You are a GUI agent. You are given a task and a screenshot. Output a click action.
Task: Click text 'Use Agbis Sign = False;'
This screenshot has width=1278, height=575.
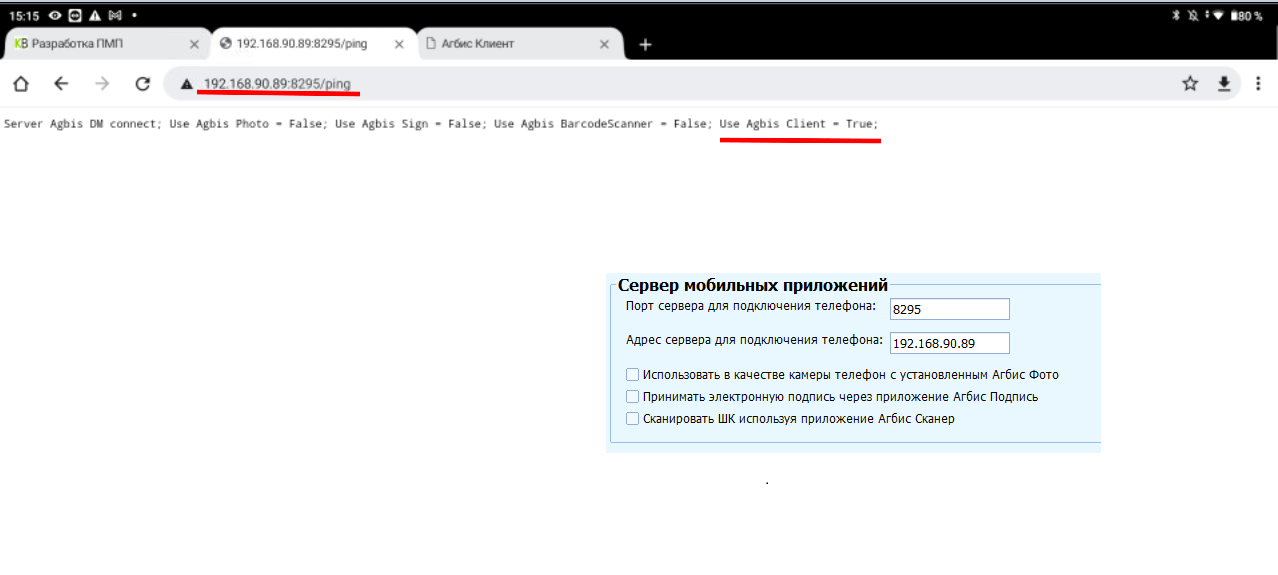tap(411, 124)
